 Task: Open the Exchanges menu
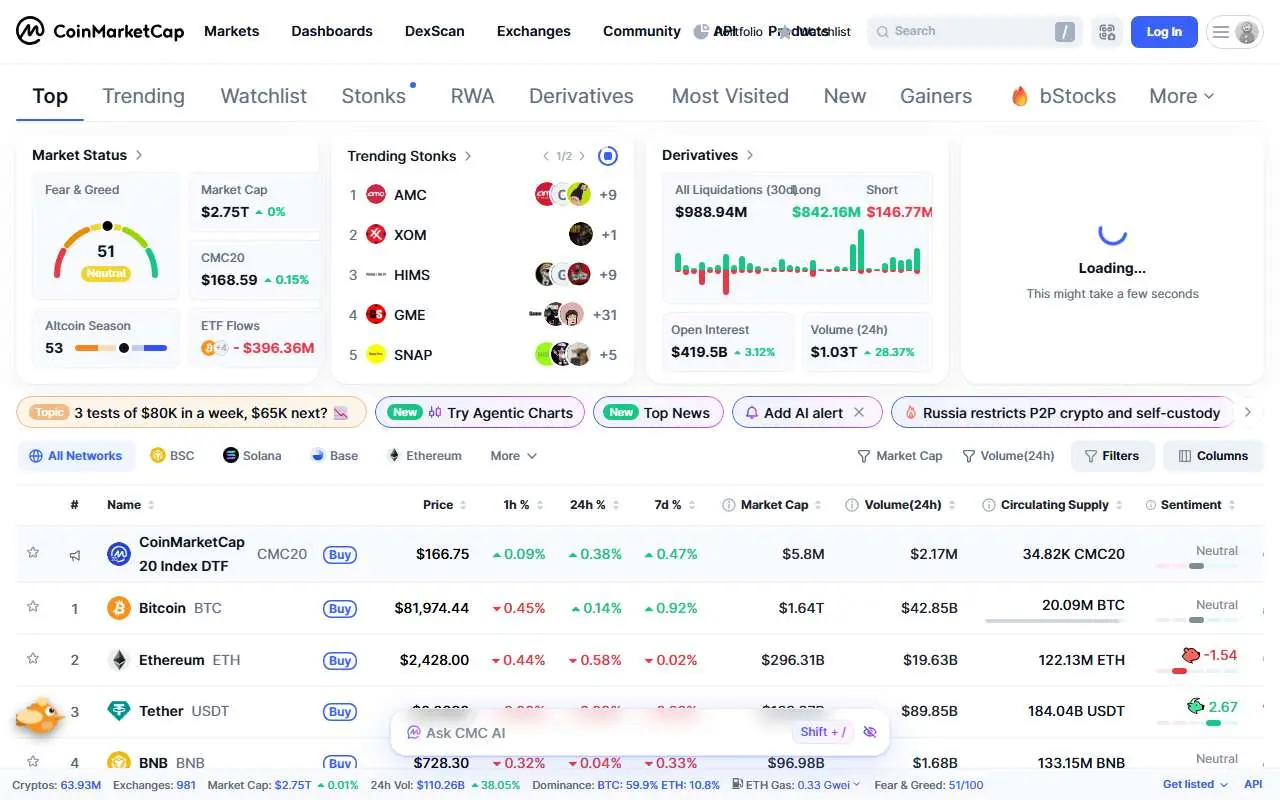[x=534, y=31]
